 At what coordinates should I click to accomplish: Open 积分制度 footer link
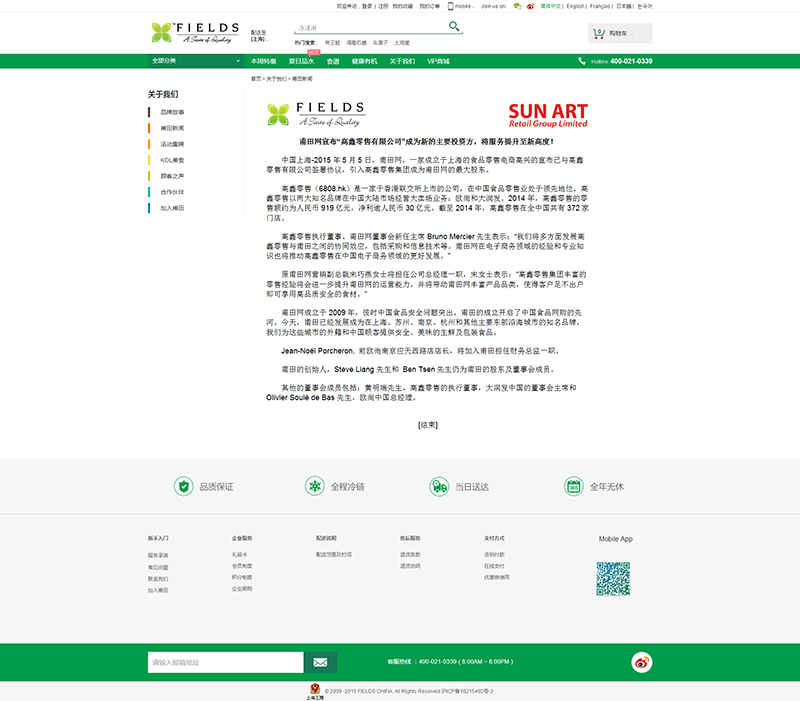point(242,578)
